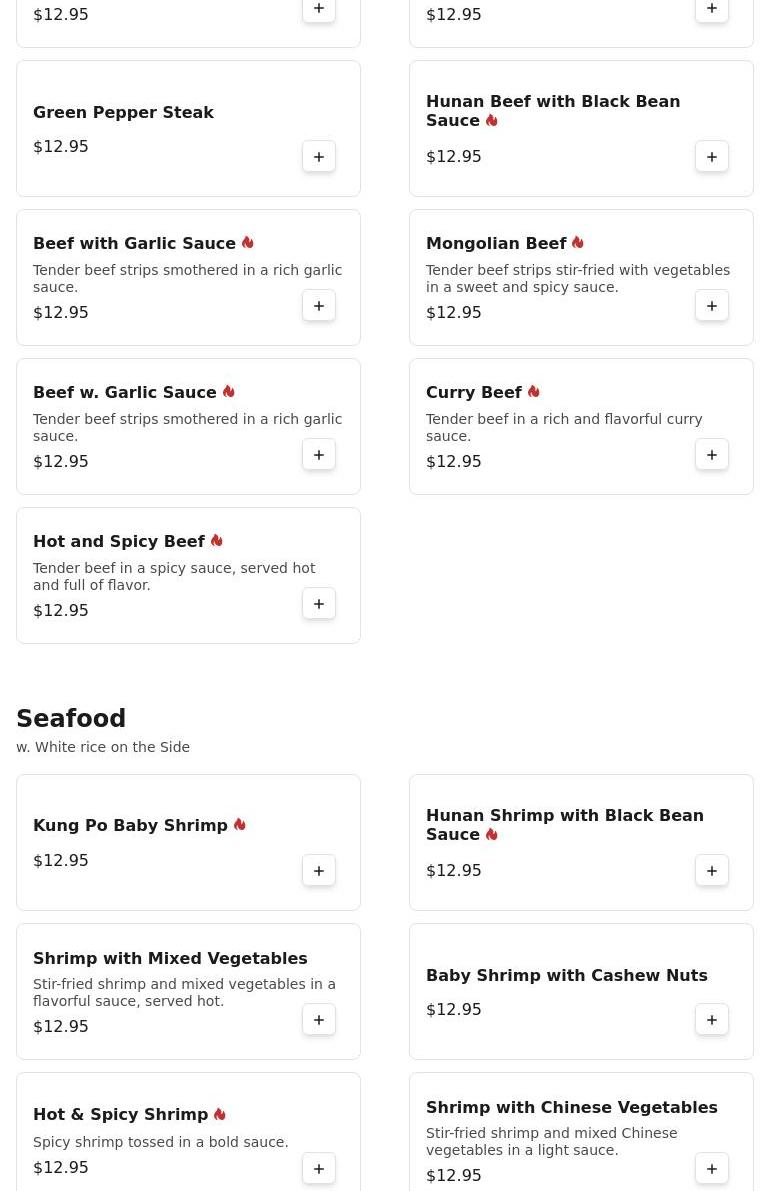Add Shrimp with Mixed Vegetables to cart
The image size is (770, 1191).
point(319,1020)
